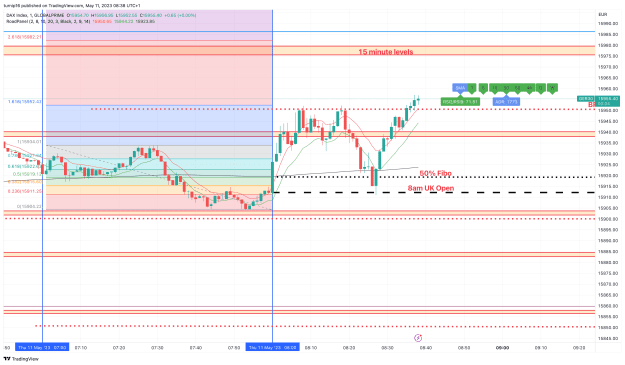Click the 08:40 time axis tick

(x=425, y=348)
